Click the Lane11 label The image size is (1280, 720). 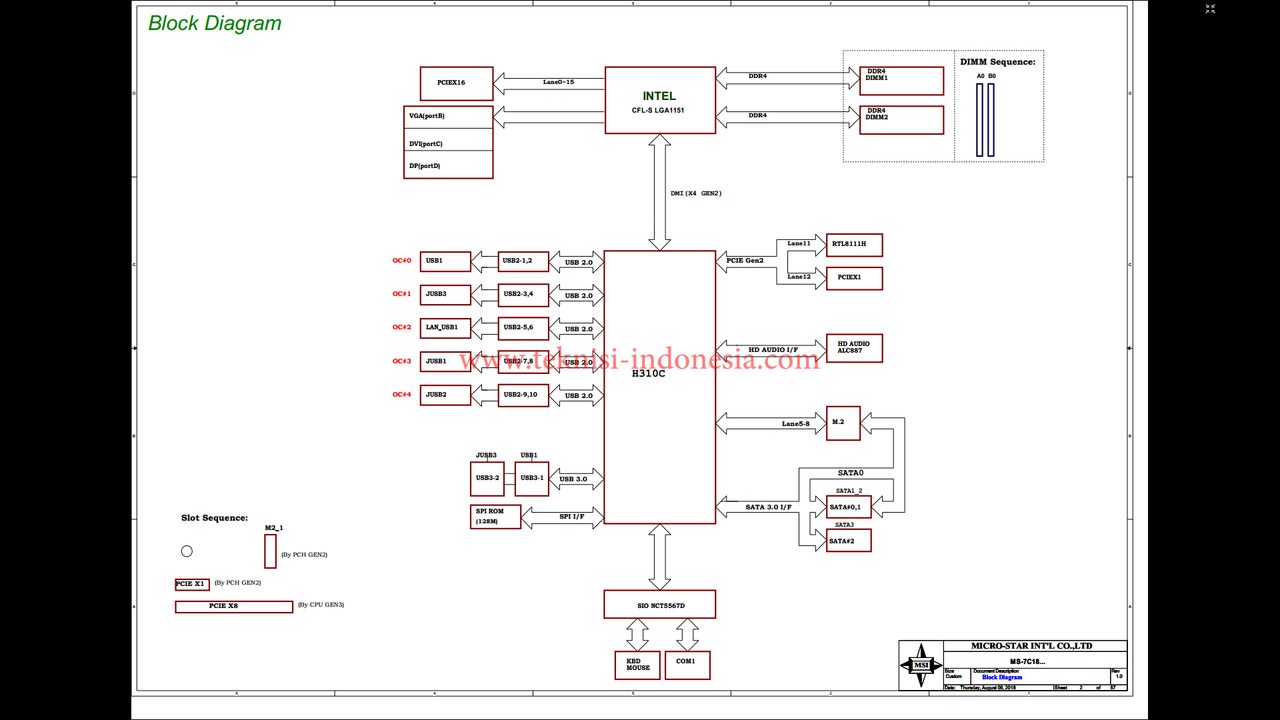click(799, 243)
